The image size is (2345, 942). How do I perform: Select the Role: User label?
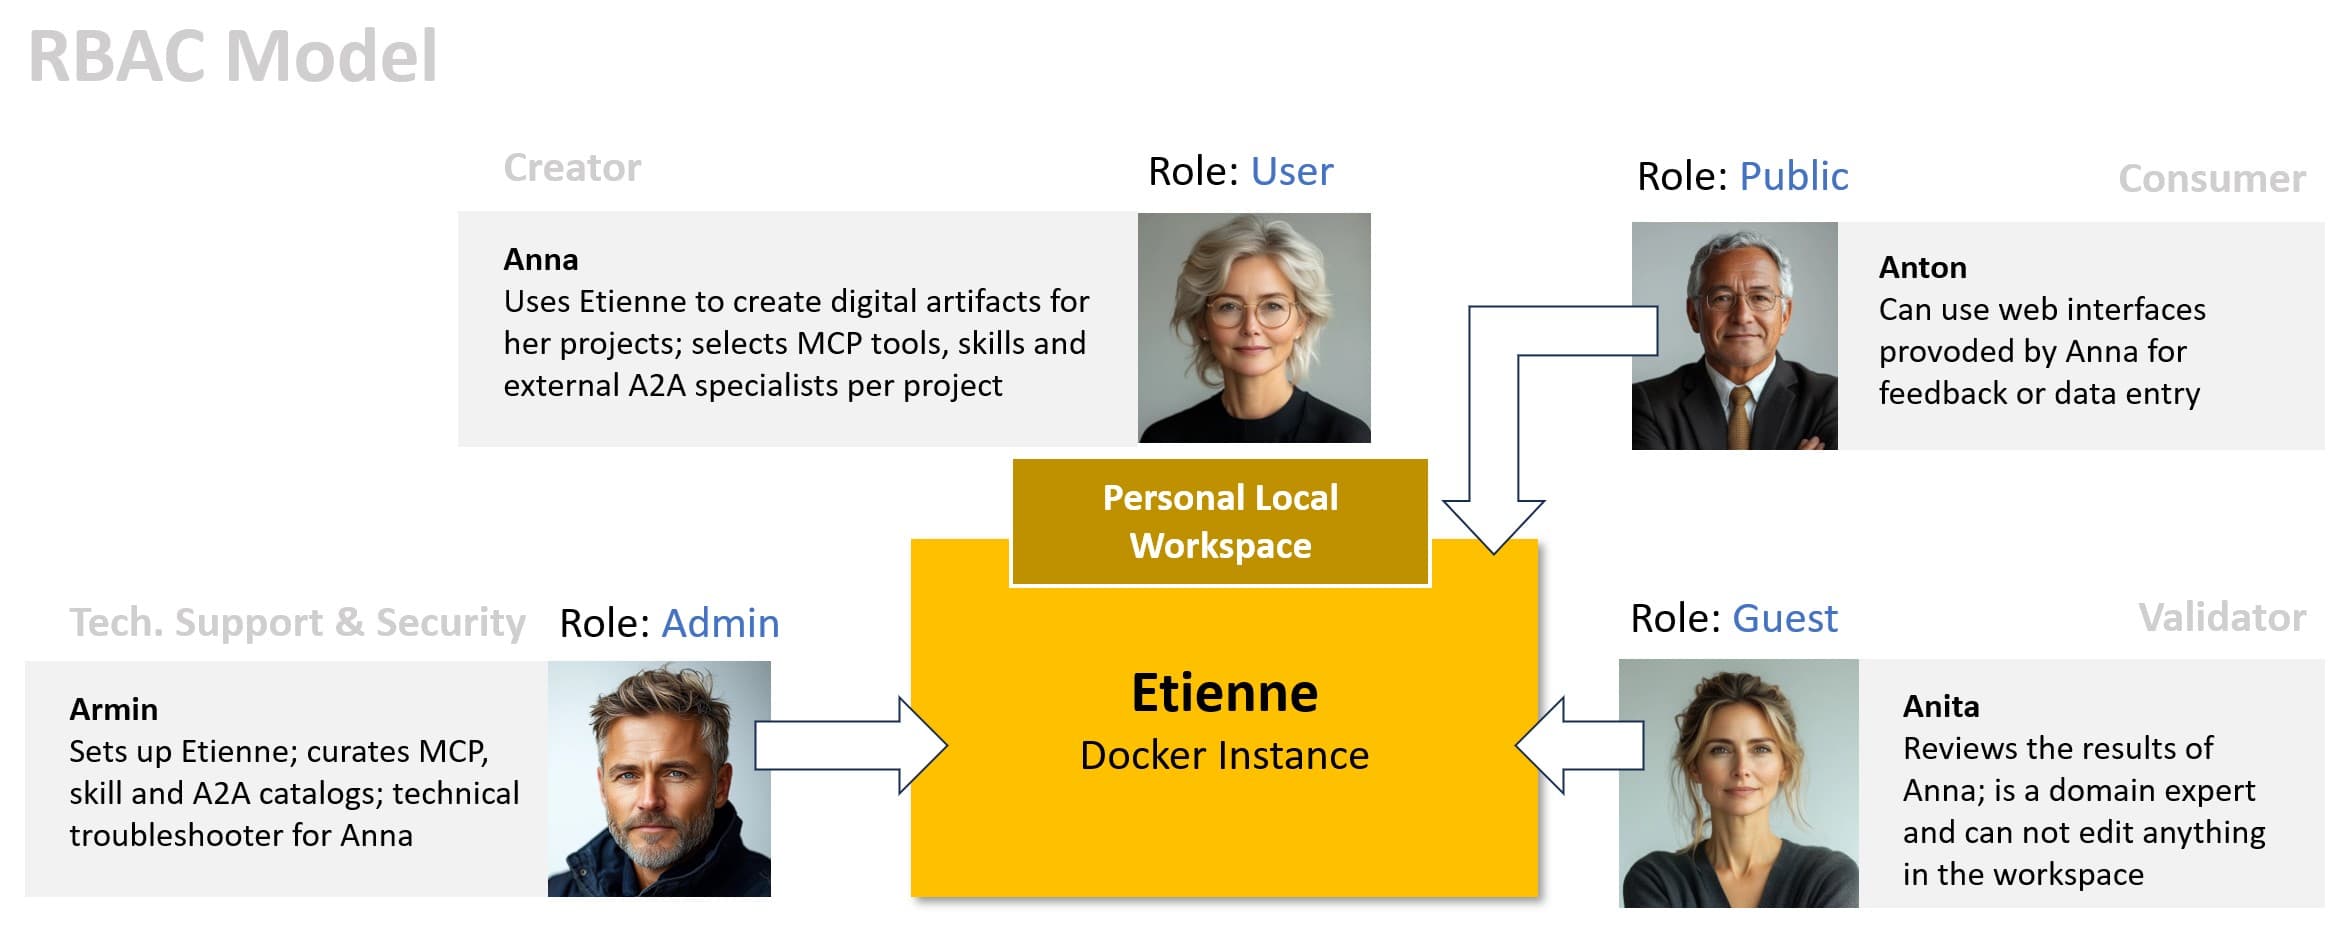pyautogui.click(x=1238, y=171)
